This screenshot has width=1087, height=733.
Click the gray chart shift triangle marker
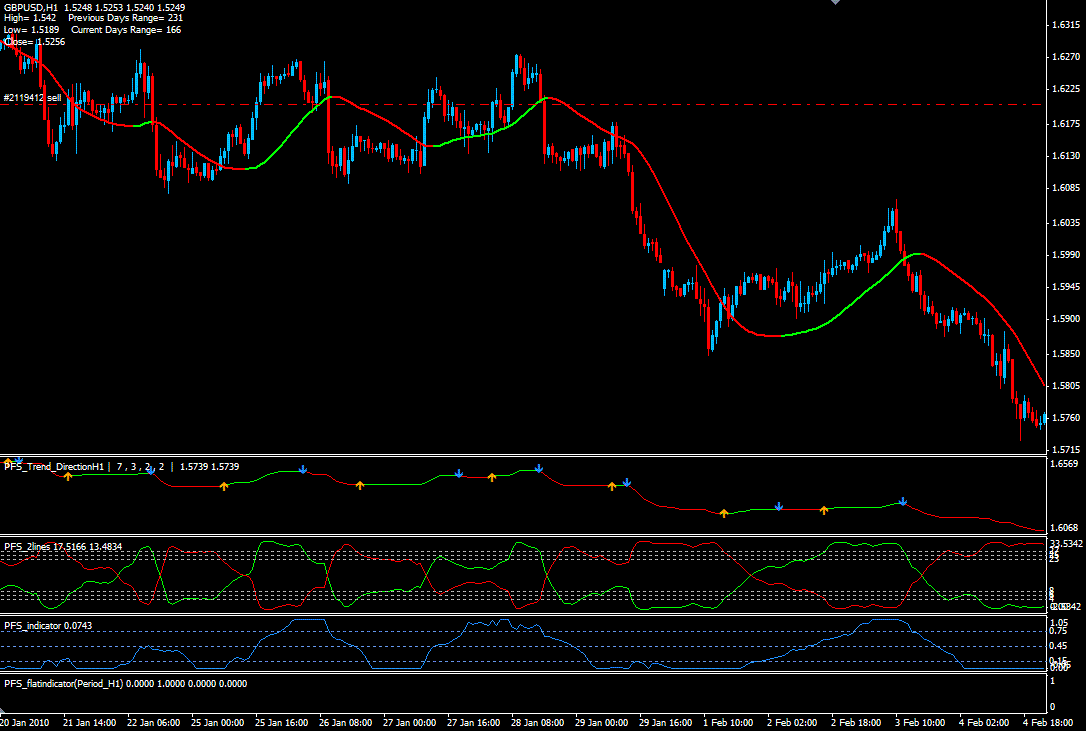point(836,4)
